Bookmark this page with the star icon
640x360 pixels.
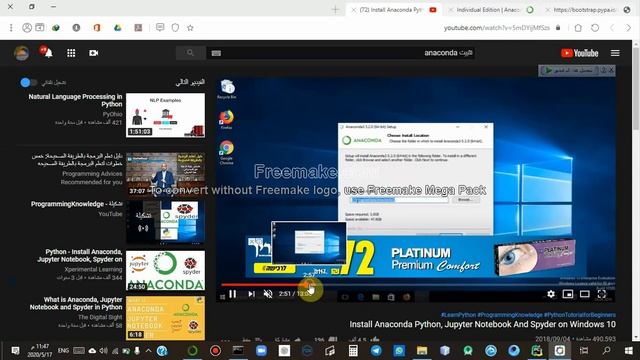pos(190,28)
